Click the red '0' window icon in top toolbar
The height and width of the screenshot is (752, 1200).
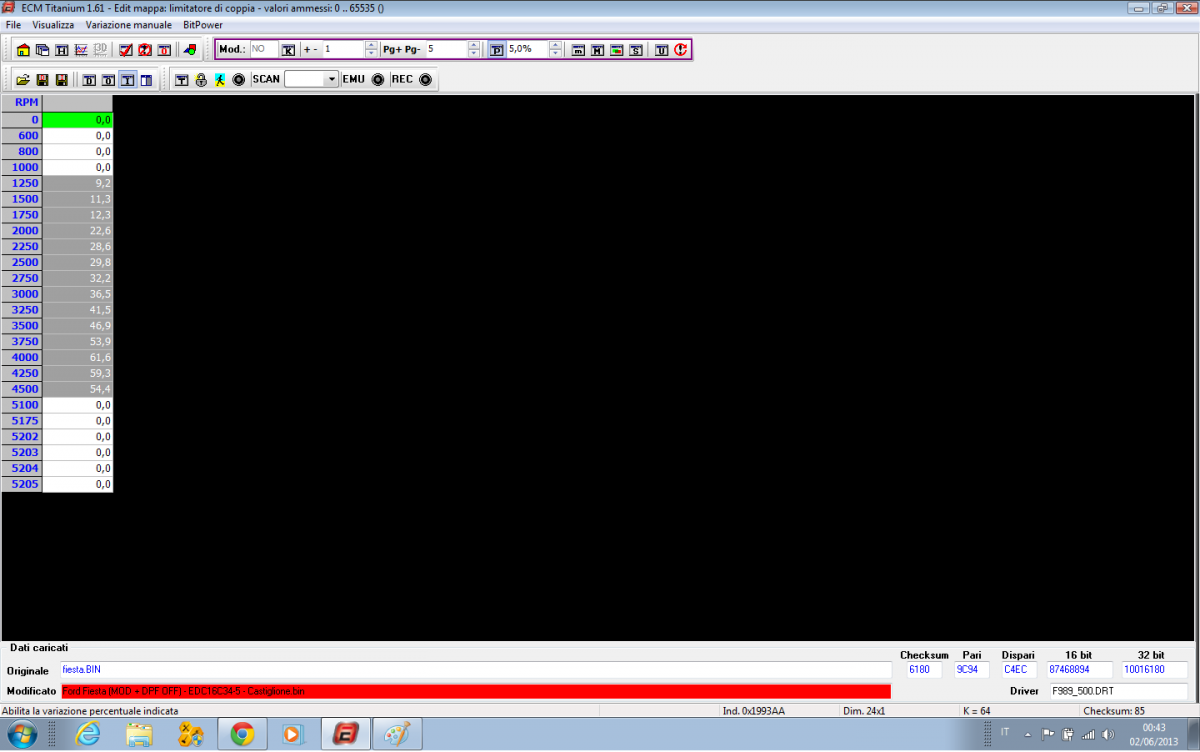point(164,50)
